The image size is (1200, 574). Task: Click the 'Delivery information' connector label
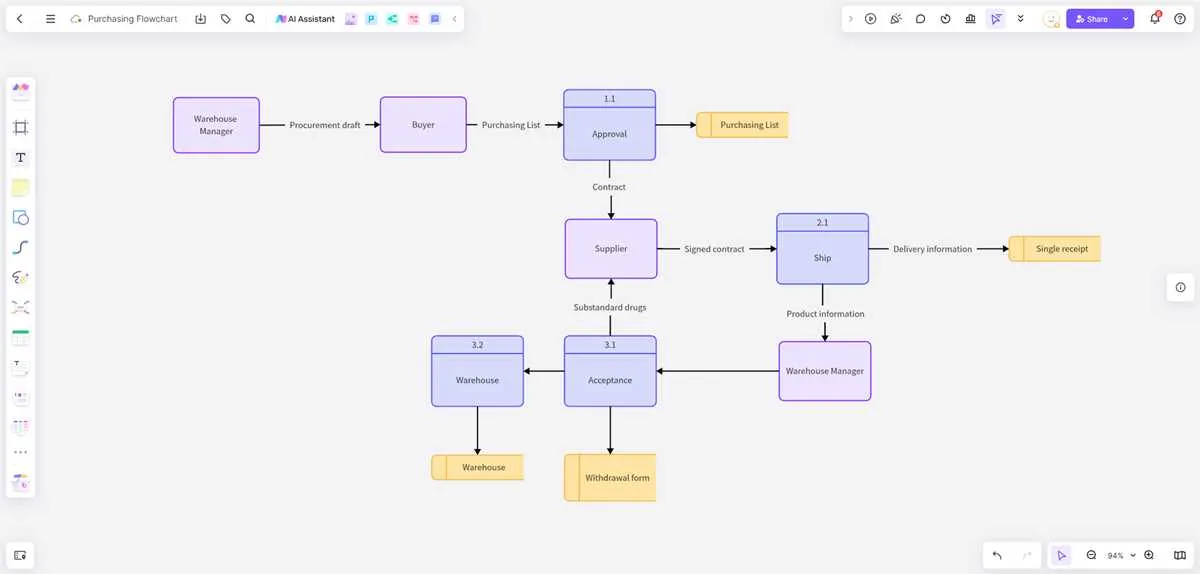tap(932, 249)
